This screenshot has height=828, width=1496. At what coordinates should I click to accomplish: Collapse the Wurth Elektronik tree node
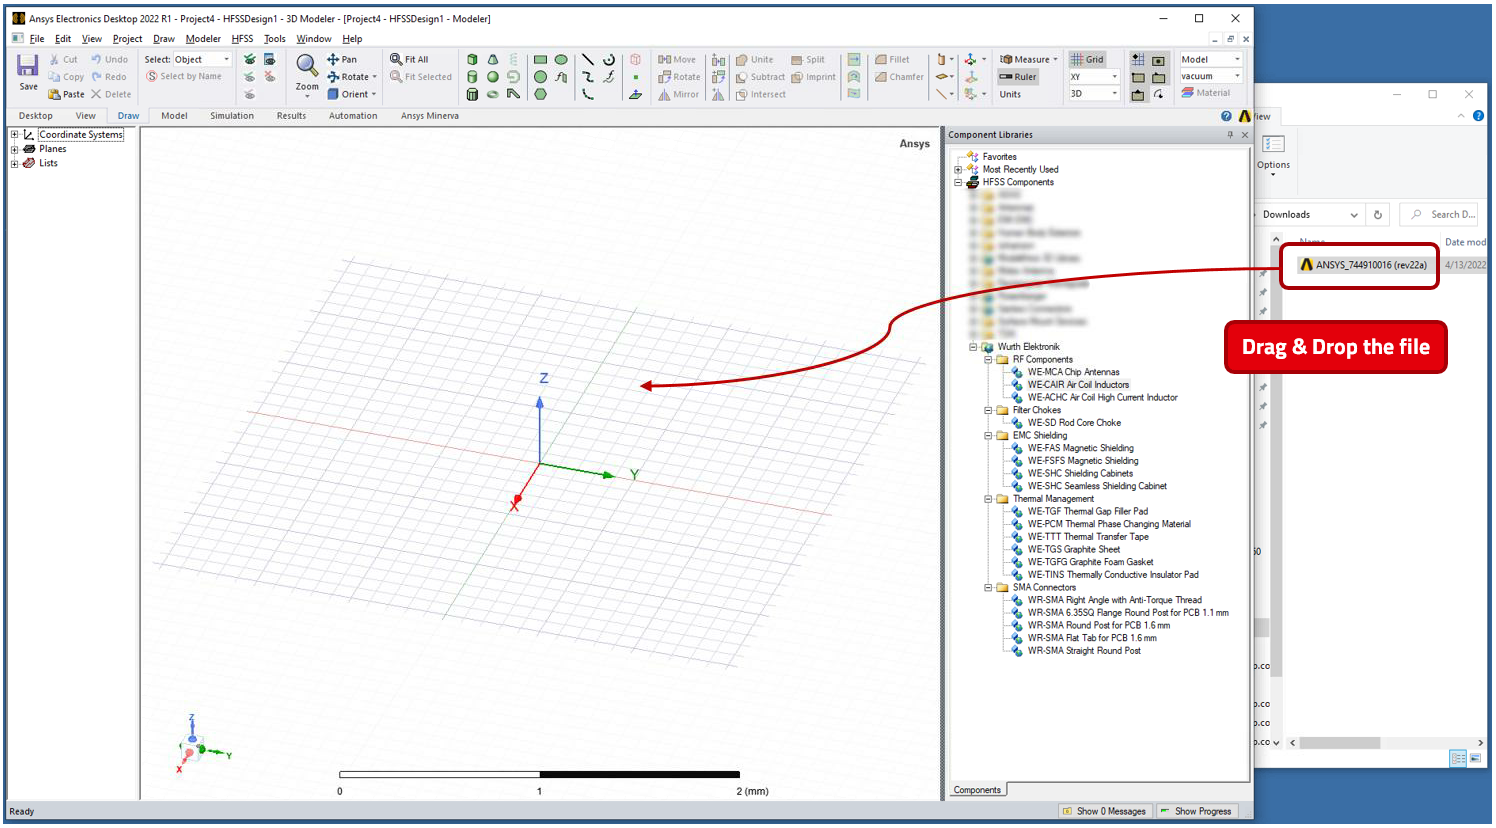point(972,346)
